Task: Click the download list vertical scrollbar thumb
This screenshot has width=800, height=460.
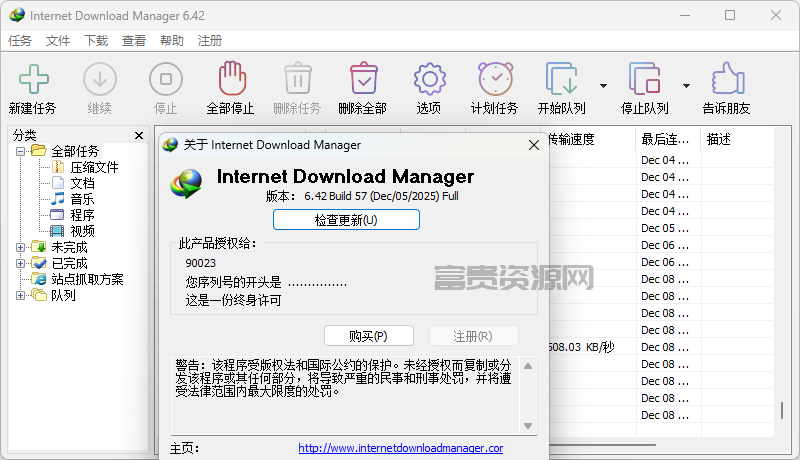Action: (782, 411)
